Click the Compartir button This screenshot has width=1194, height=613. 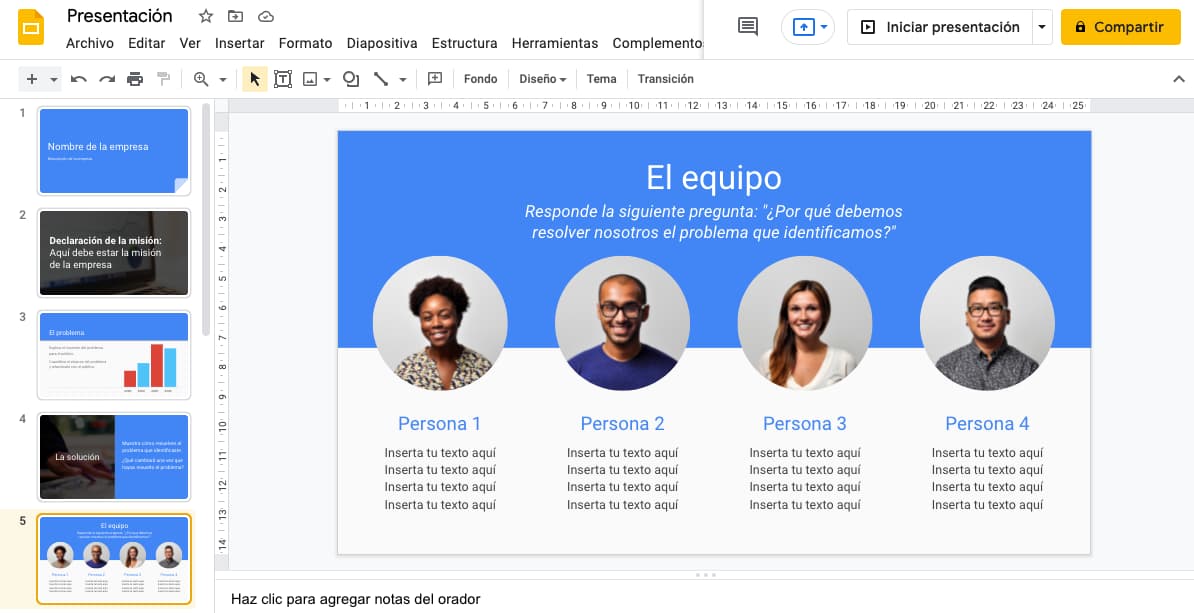click(1120, 27)
